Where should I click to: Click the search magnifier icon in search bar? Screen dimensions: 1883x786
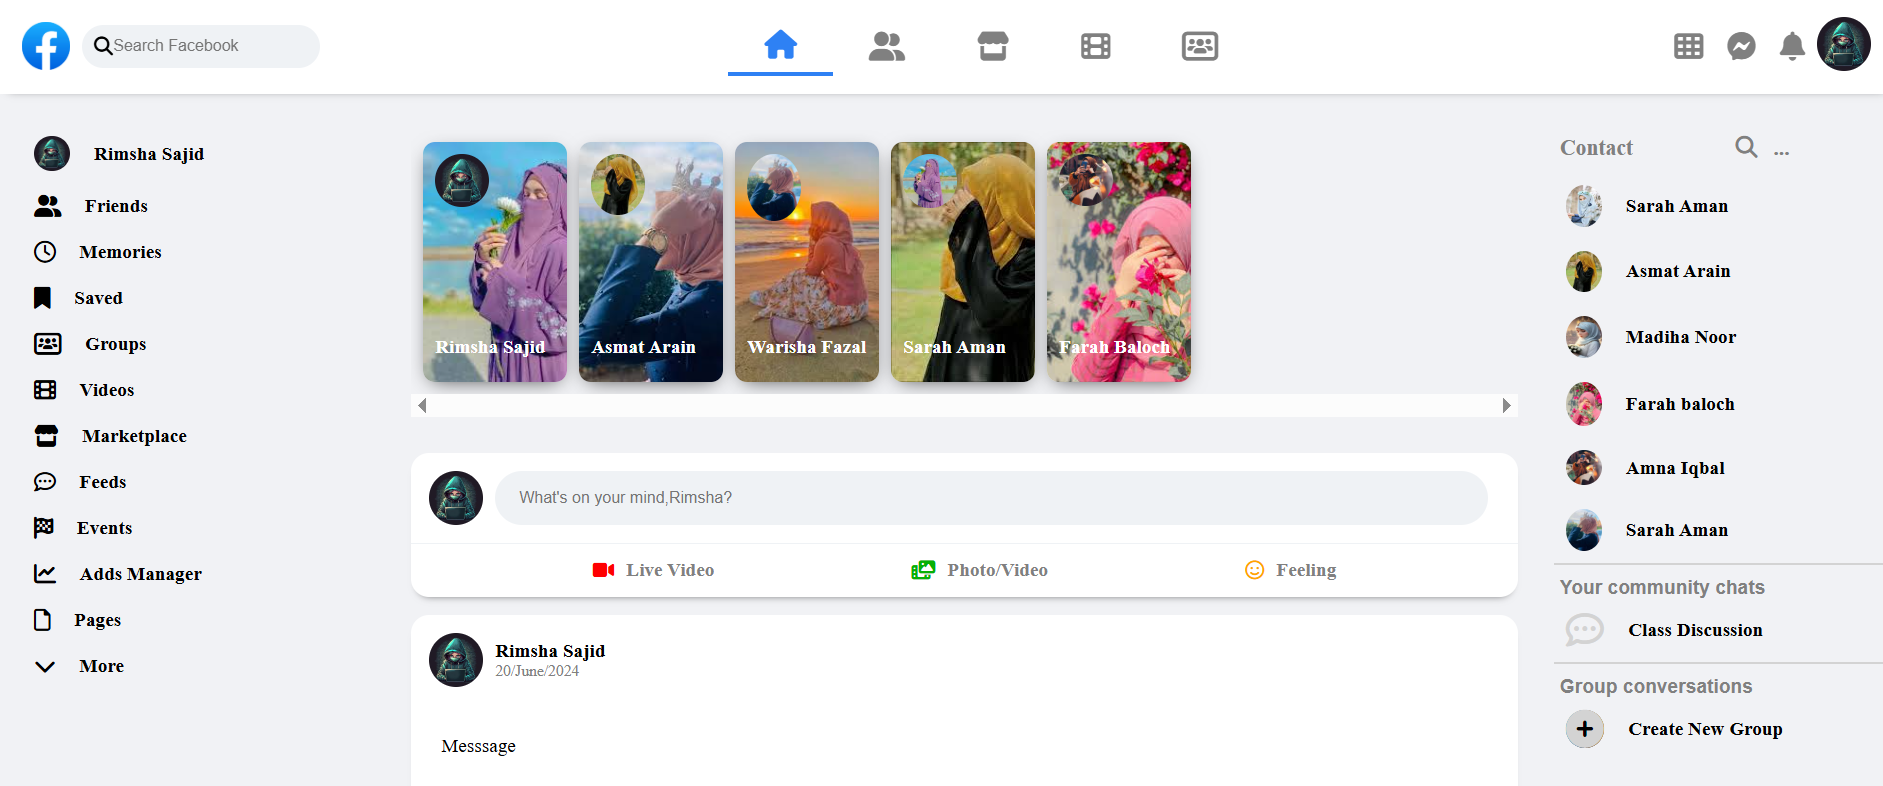103,46
